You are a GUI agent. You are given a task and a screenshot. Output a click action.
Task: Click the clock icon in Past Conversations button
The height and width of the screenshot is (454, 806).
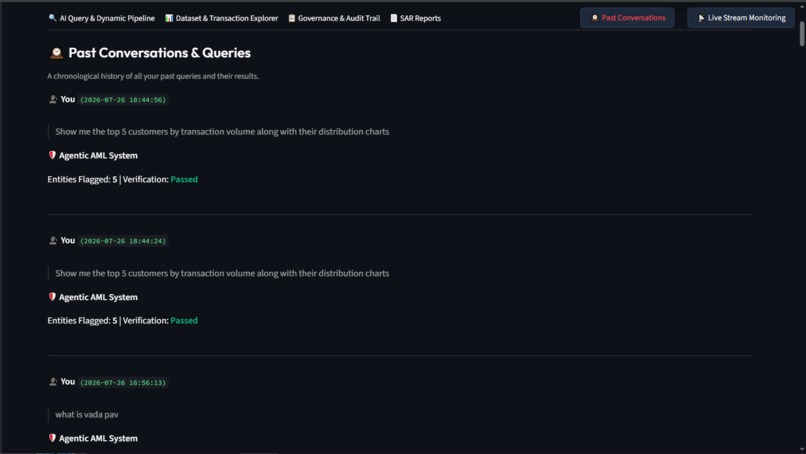point(595,18)
